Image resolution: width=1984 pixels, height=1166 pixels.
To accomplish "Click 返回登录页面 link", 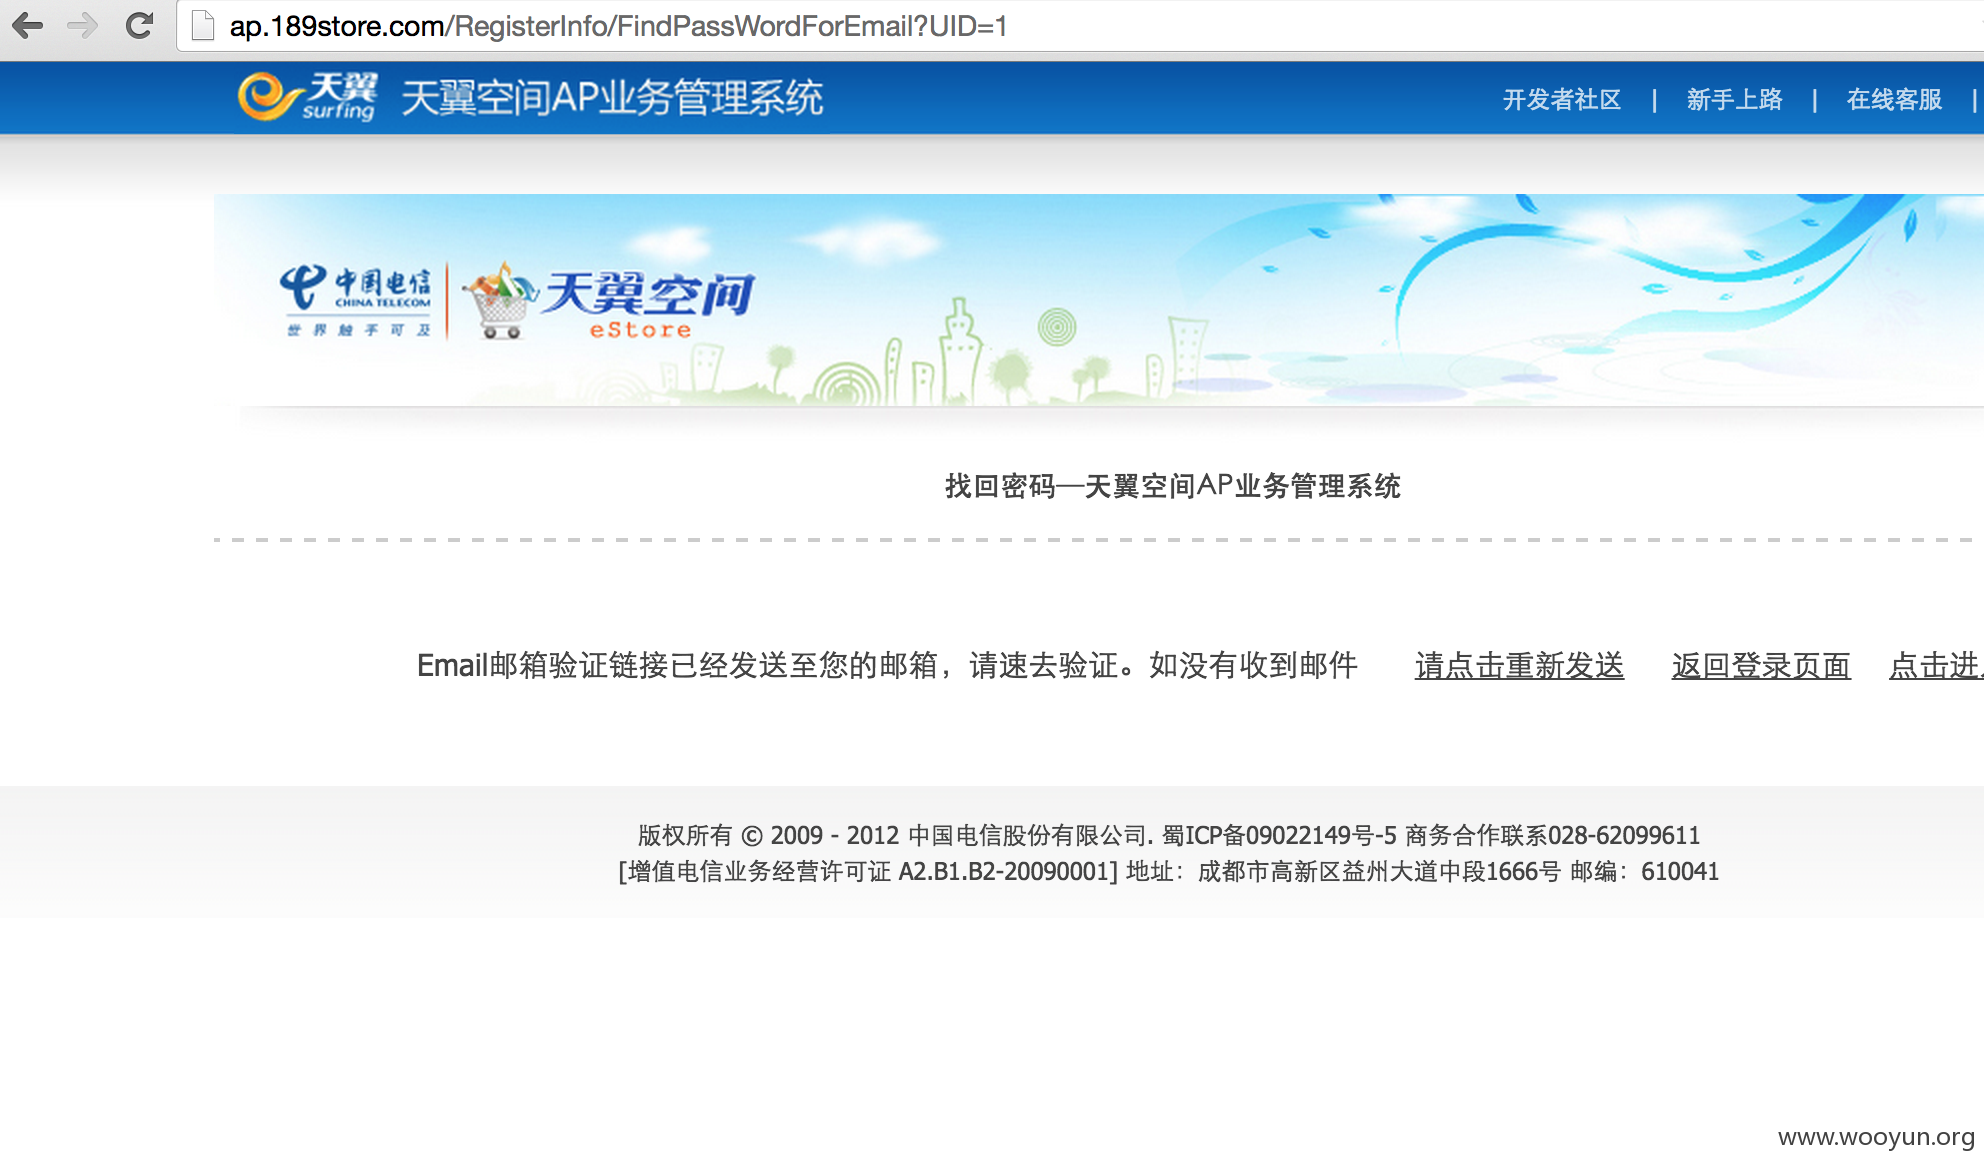I will click(1761, 665).
